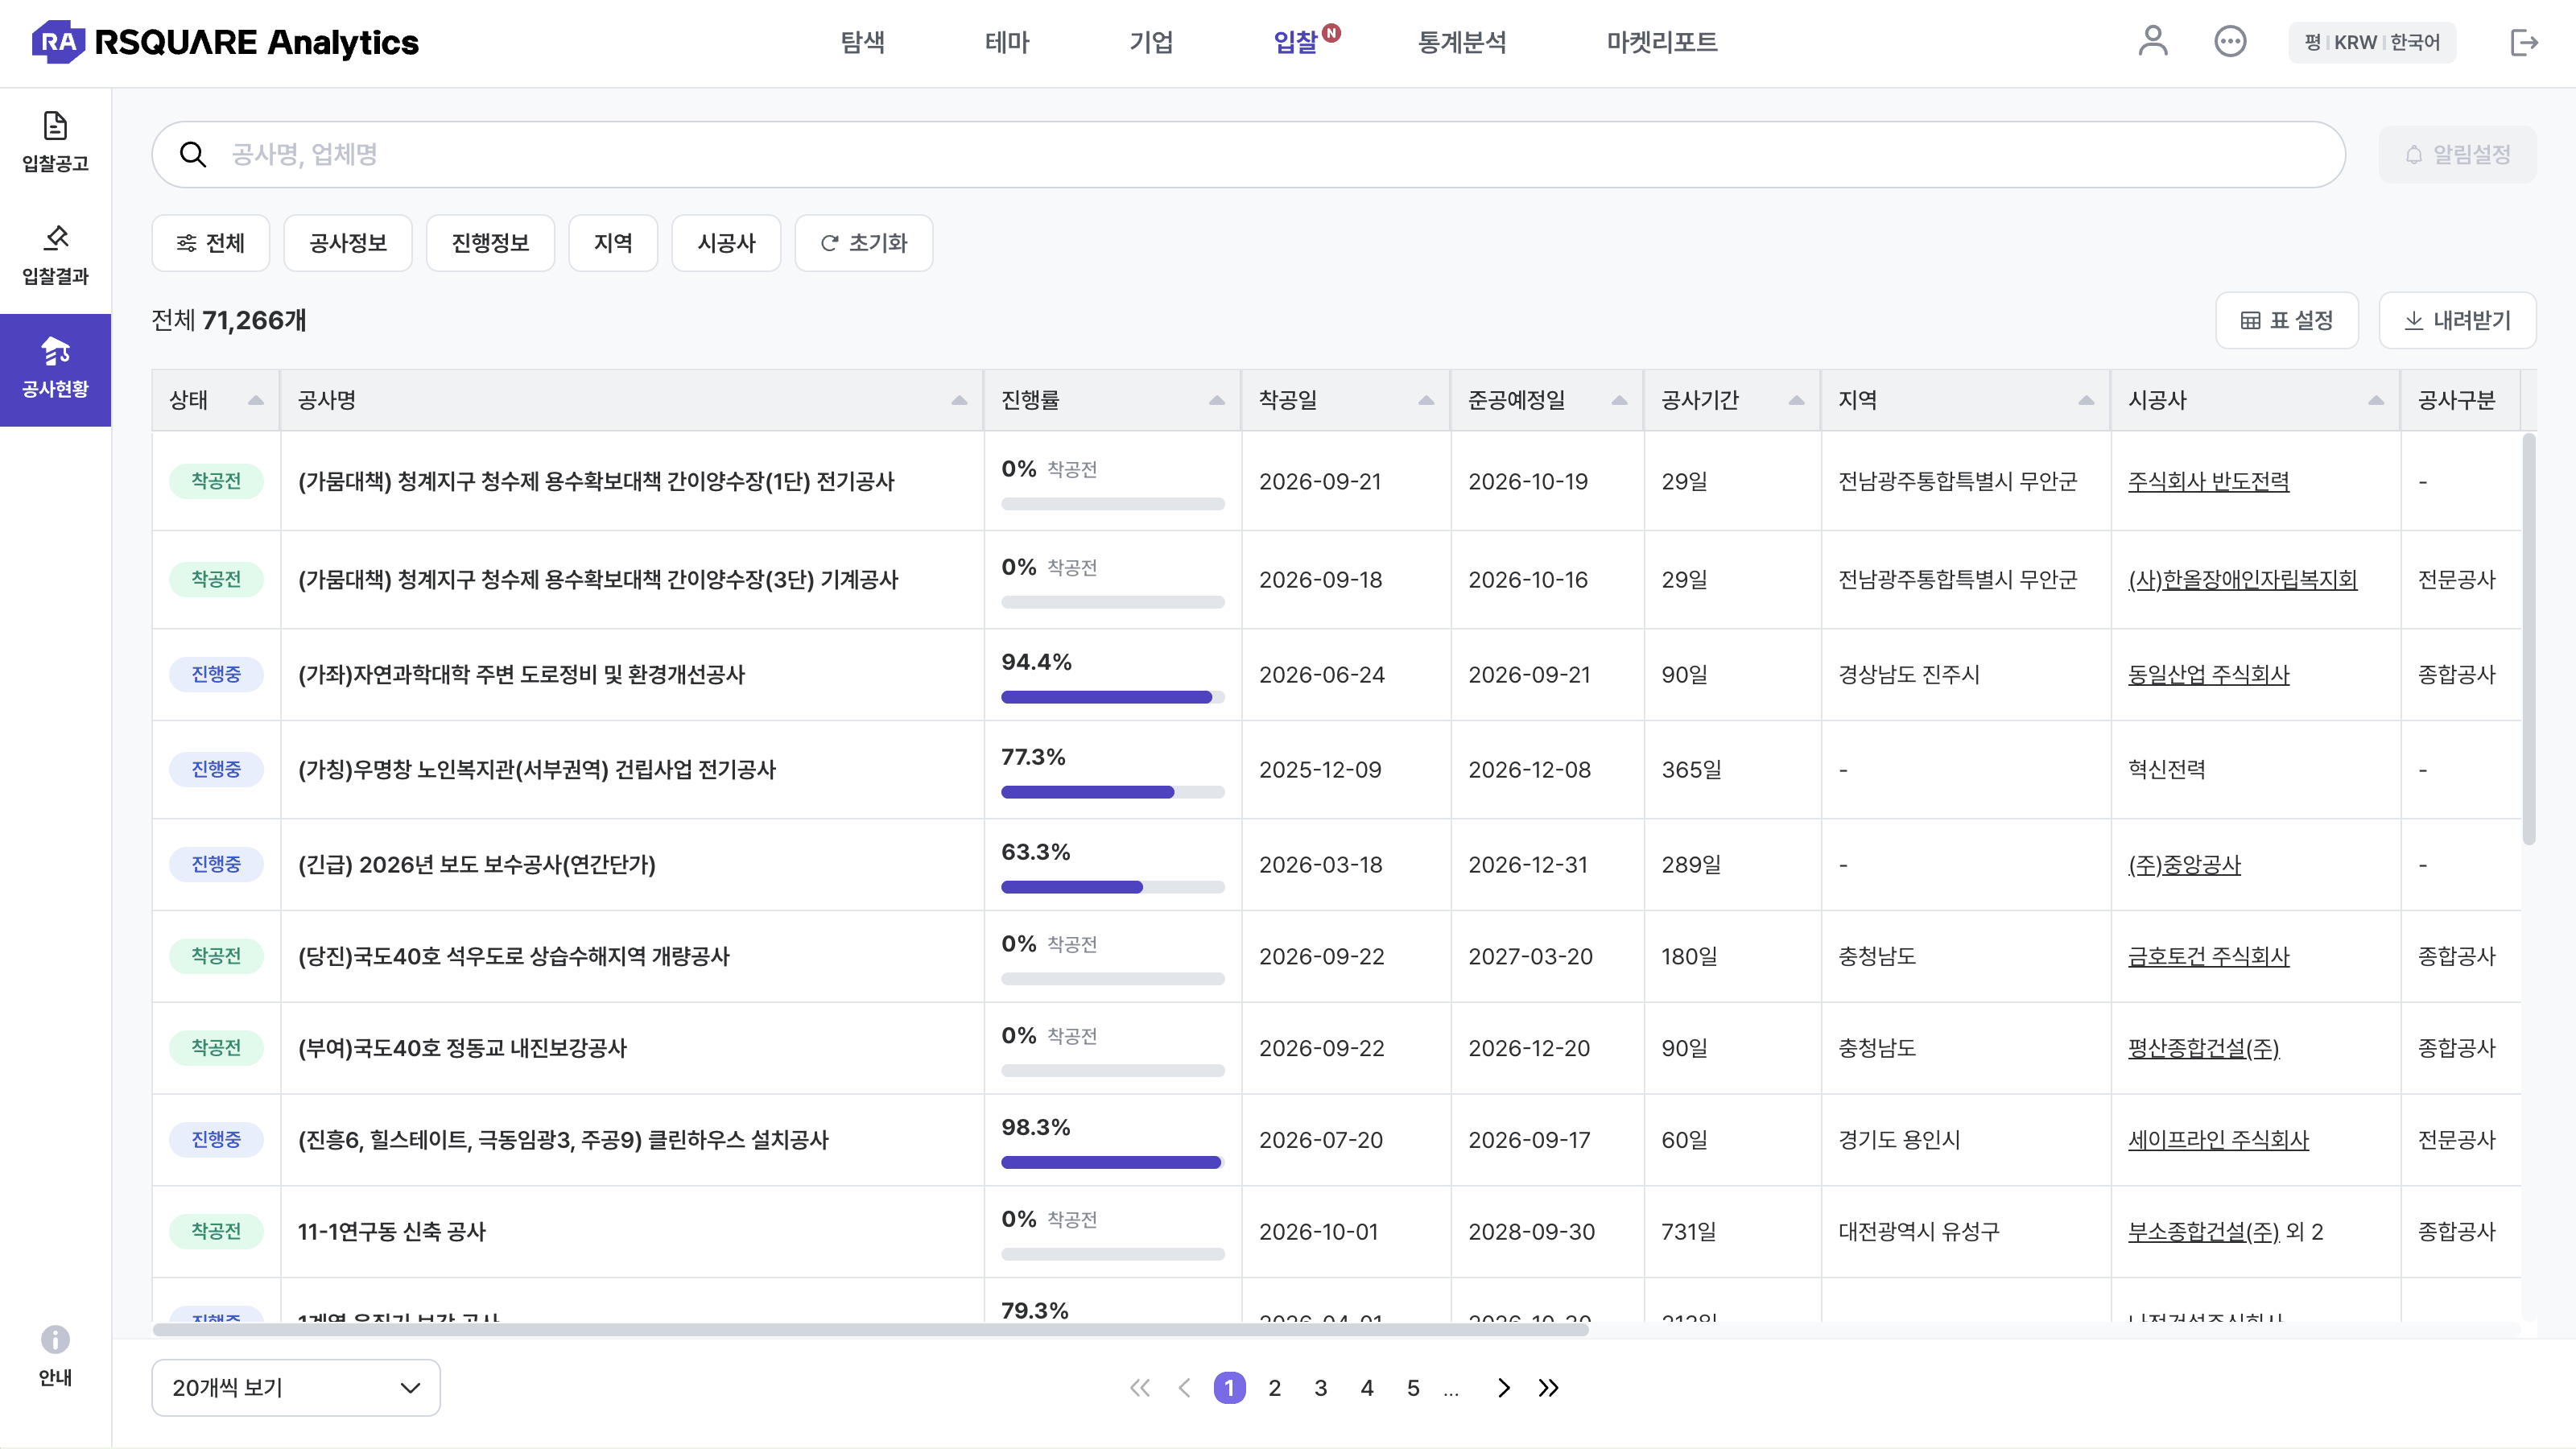The width and height of the screenshot is (2576, 1449).
Task: Open the 평 | KRW | 한국어 settings selector
Action: (2372, 42)
